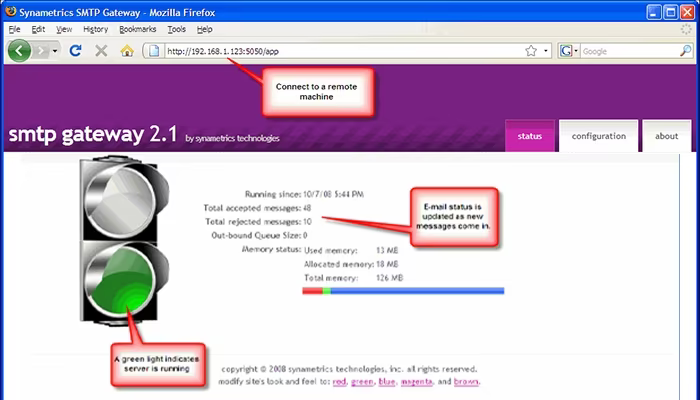This screenshot has width=700, height=400.
Task: Change site theme via blue link
Action: click(x=387, y=382)
